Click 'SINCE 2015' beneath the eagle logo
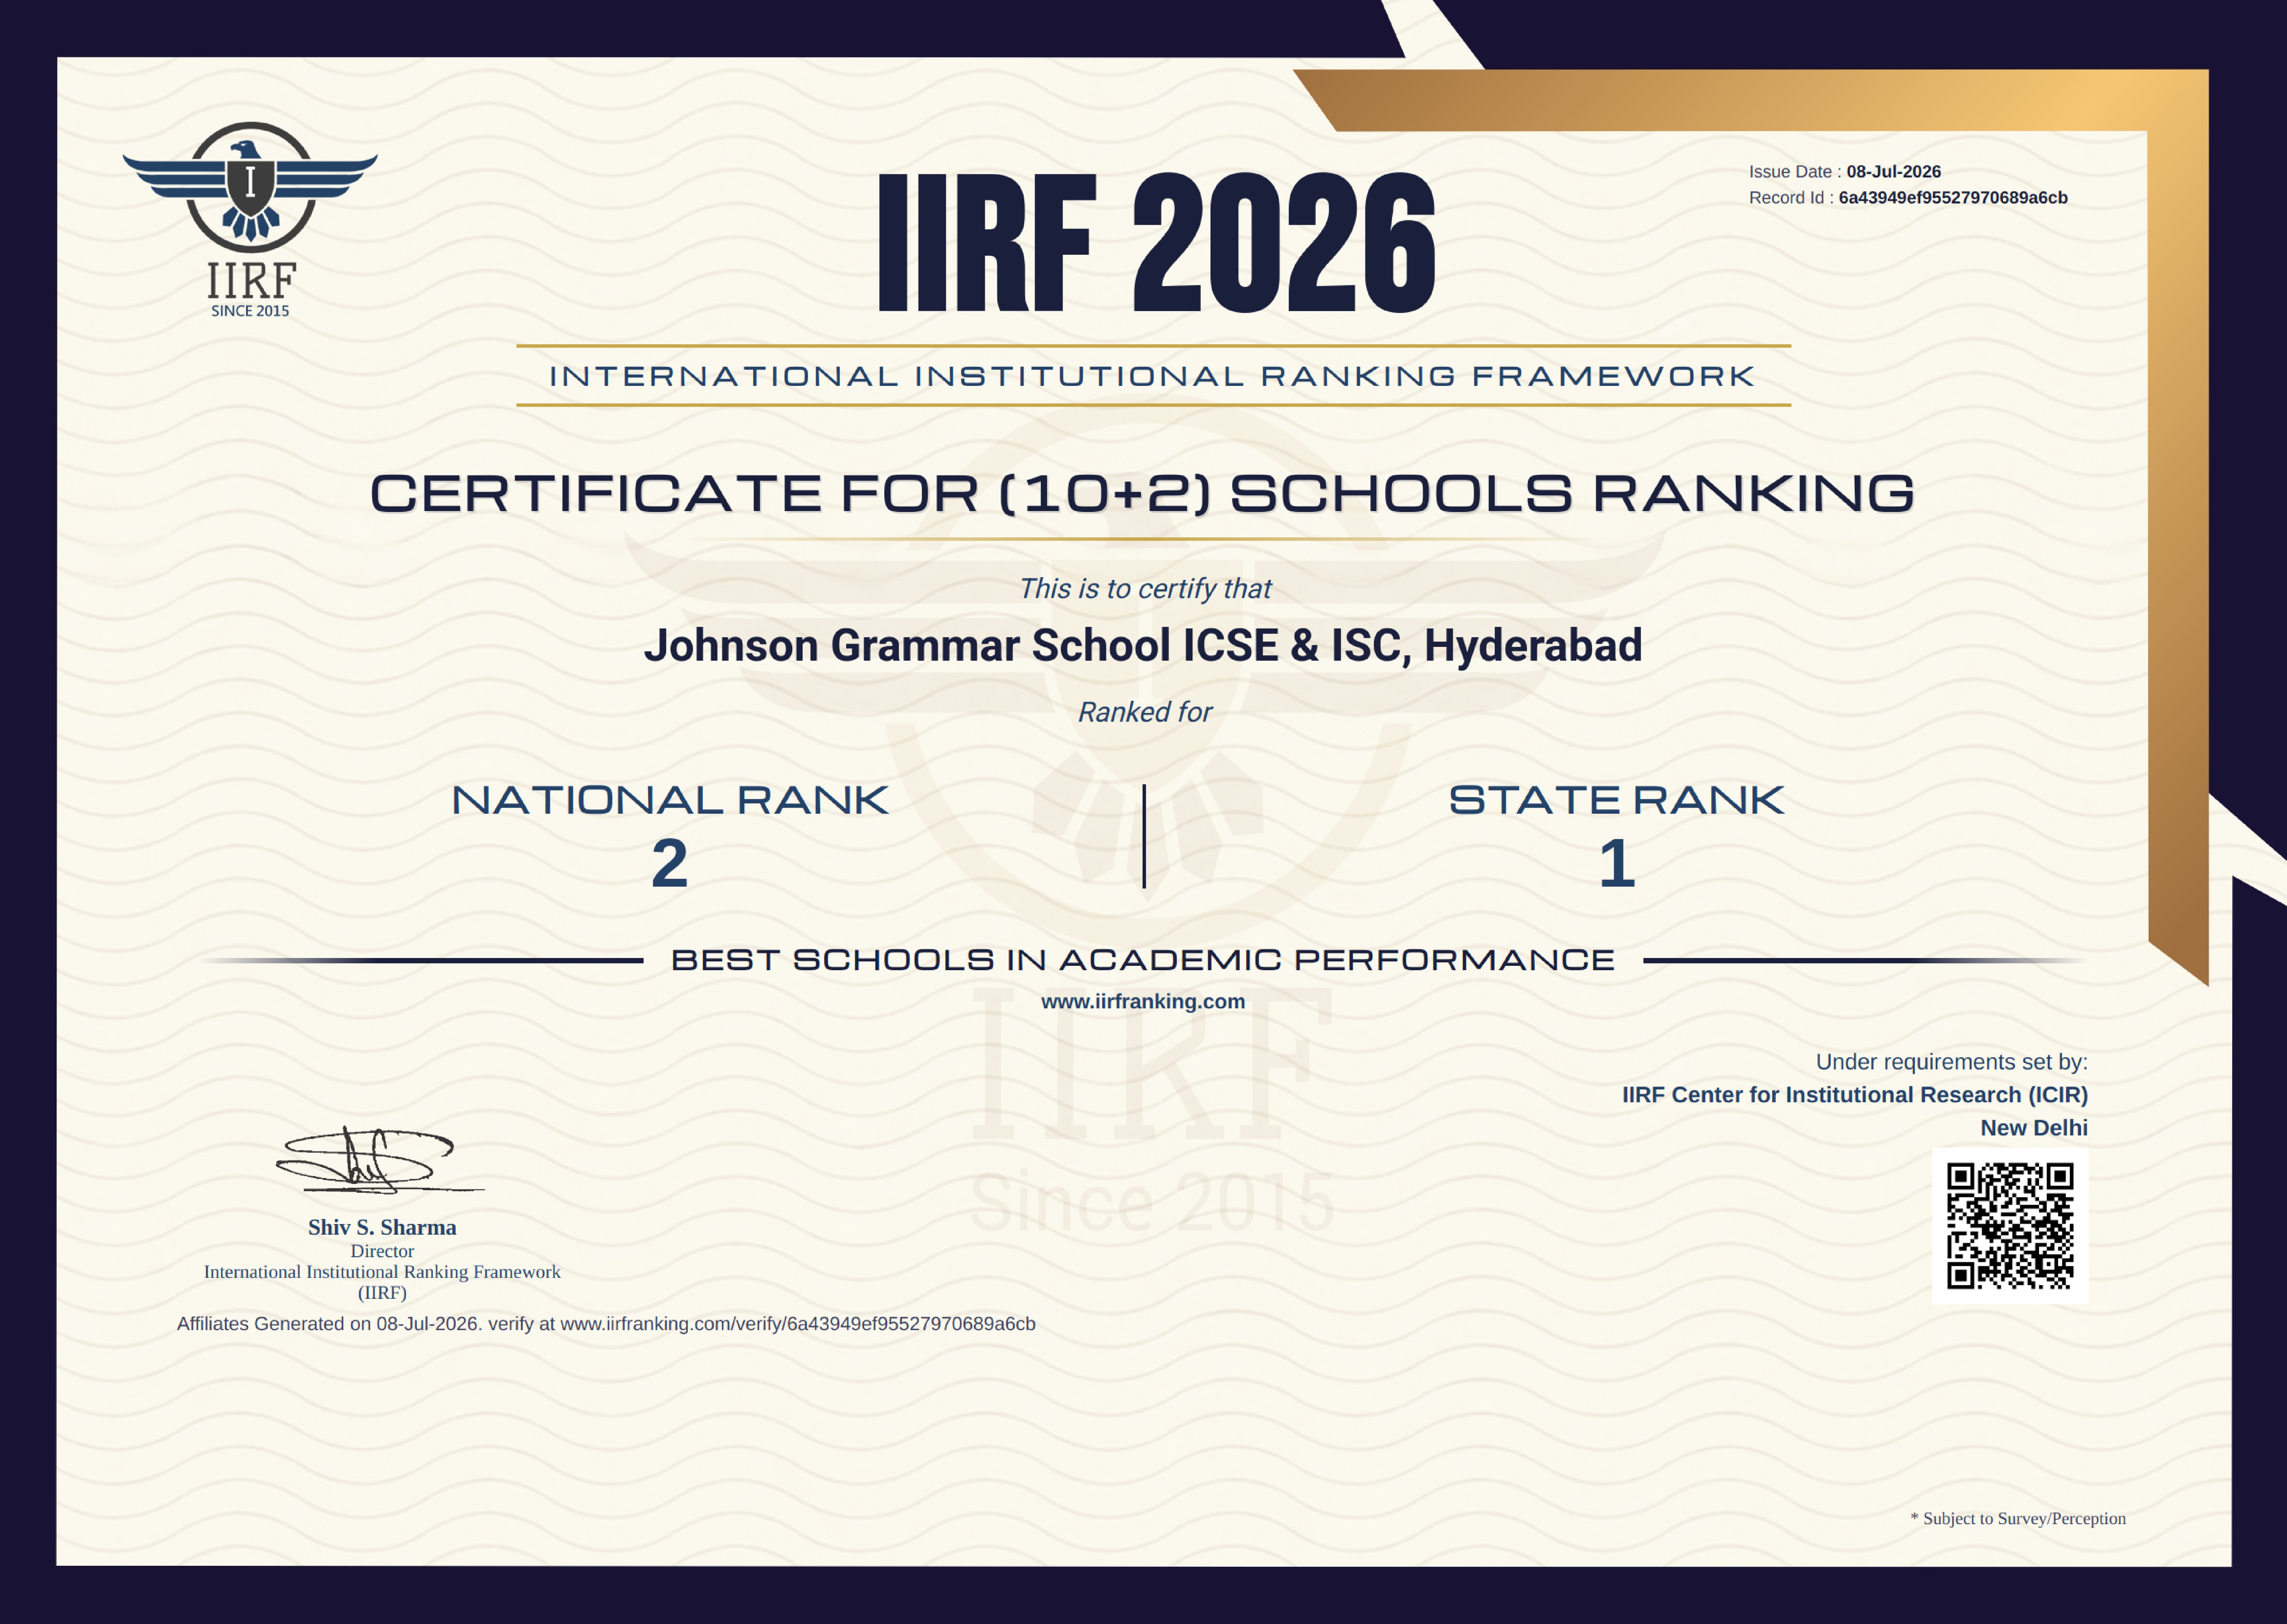 [x=250, y=311]
